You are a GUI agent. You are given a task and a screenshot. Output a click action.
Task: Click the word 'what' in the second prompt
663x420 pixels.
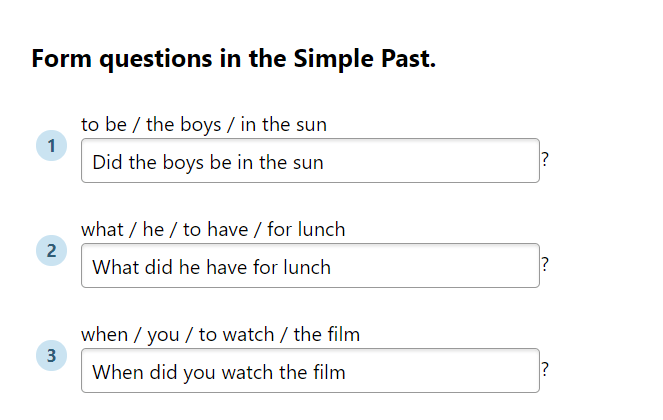point(102,229)
